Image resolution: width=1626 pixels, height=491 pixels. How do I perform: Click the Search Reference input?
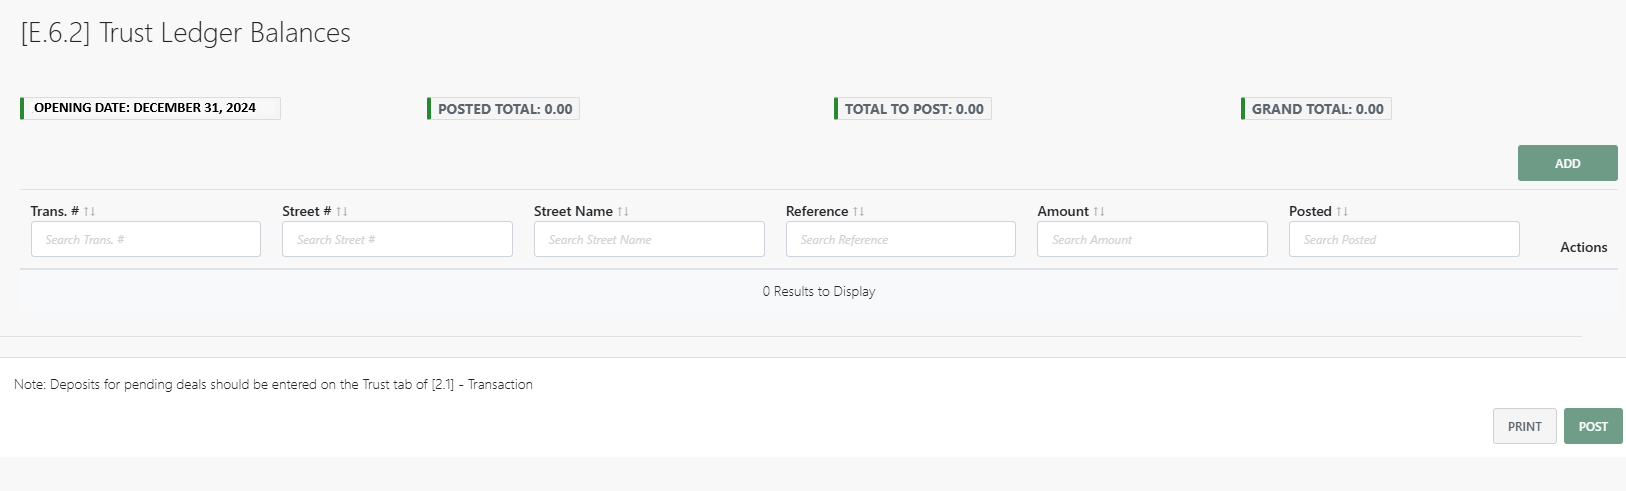pos(900,240)
